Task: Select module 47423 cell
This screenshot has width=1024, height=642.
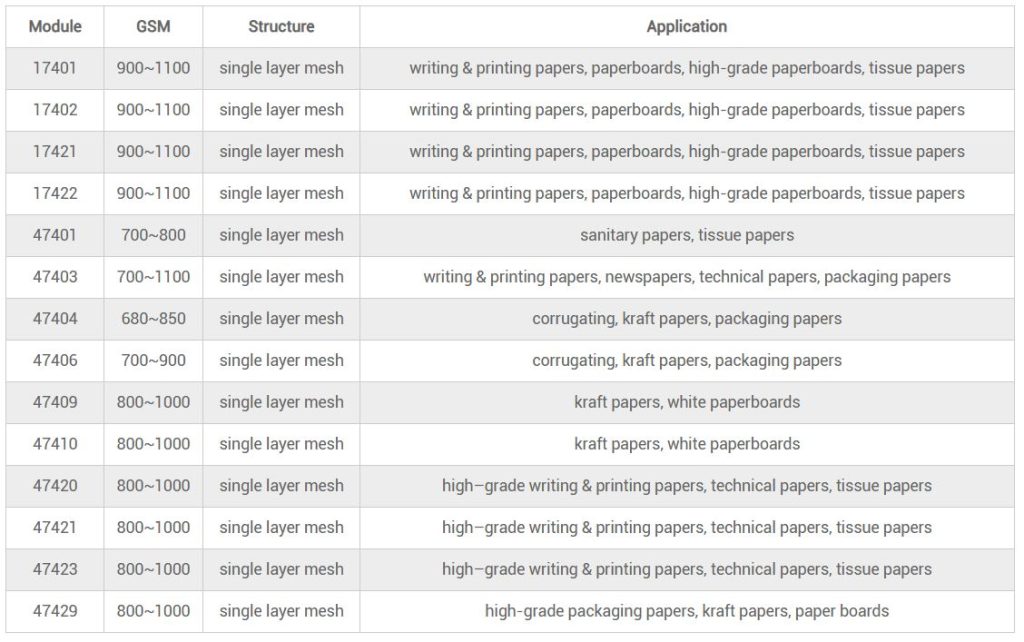Action: point(54,570)
